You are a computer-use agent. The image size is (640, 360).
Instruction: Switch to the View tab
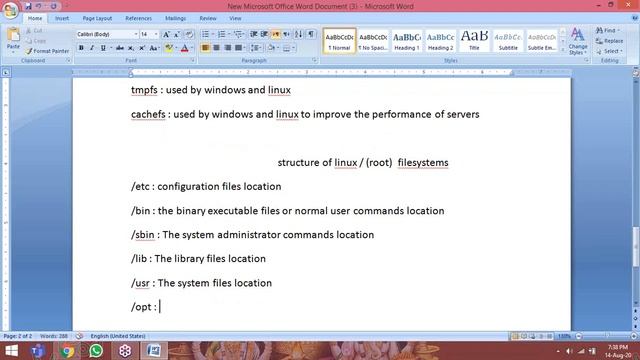tap(235, 18)
